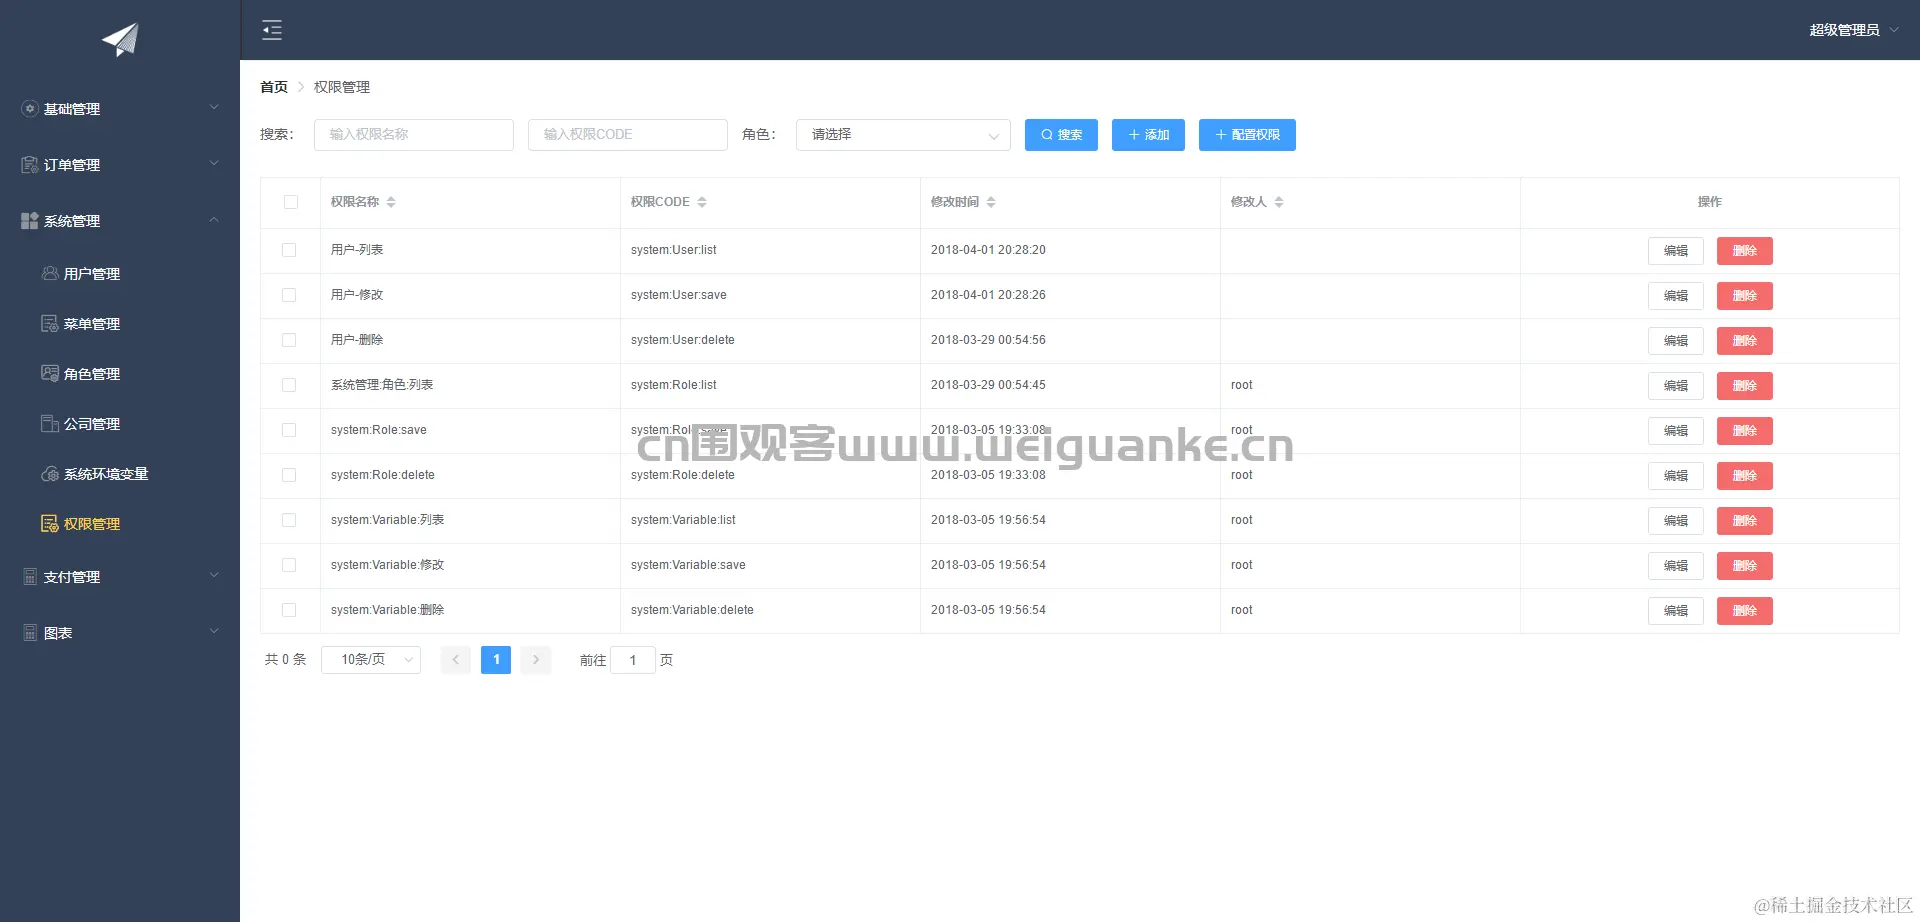Image resolution: width=1920 pixels, height=922 pixels.
Task: Check the system:Variable:列表 row checkbox
Action: point(289,520)
